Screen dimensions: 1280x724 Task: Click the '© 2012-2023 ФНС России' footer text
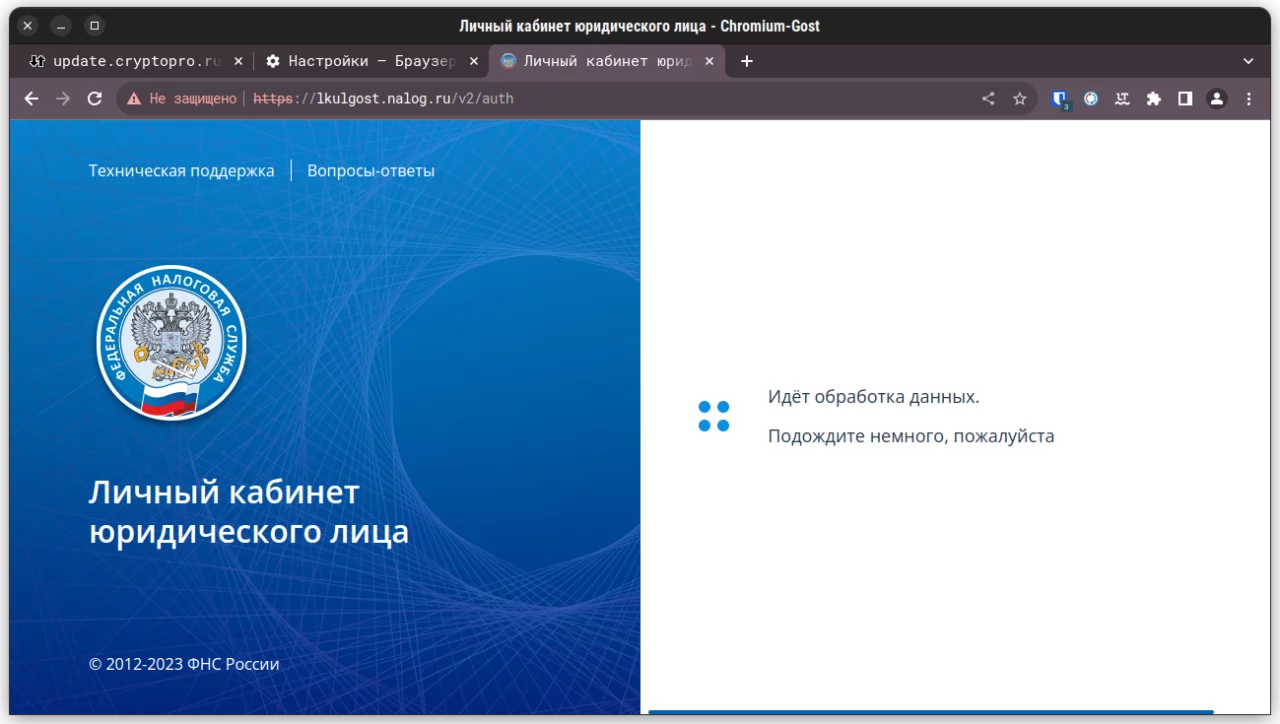pos(184,664)
